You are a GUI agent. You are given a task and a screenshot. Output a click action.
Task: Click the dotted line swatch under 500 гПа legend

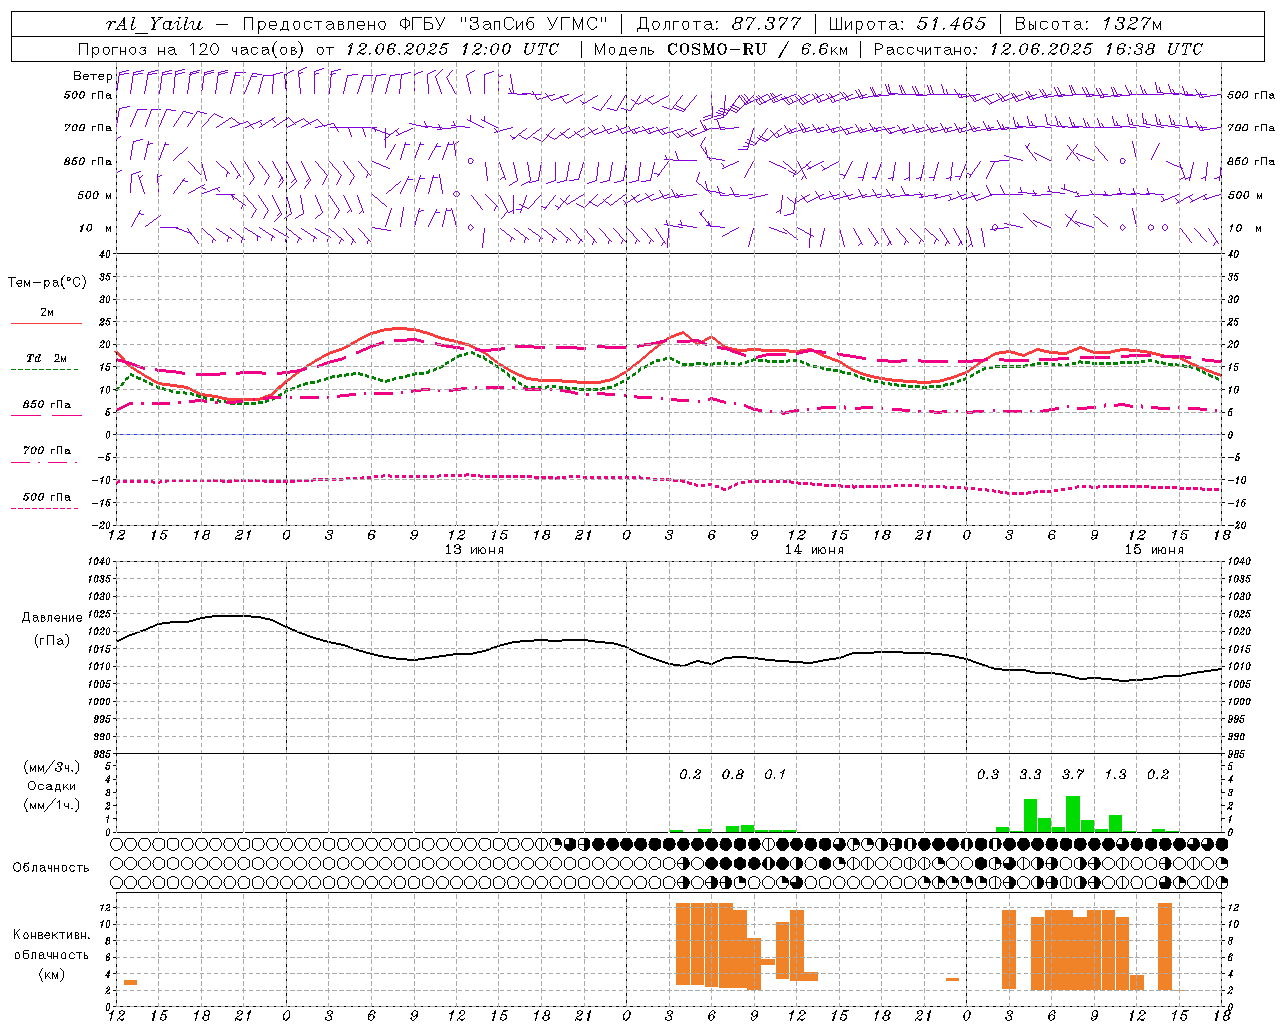46,508
